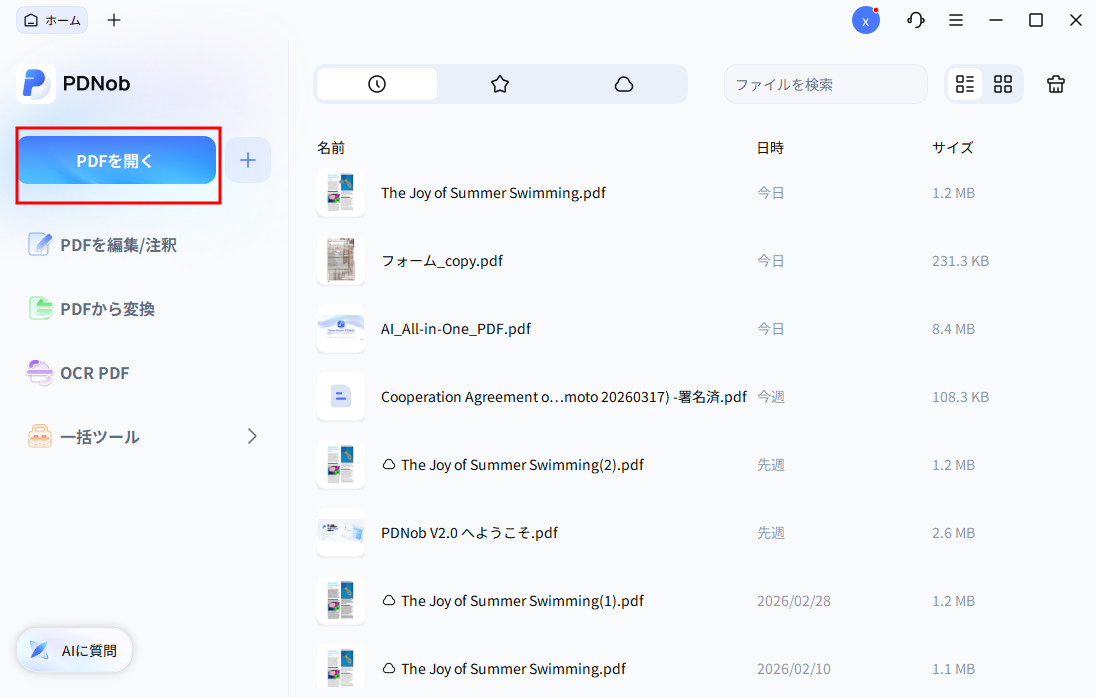The height and width of the screenshot is (697, 1096).
Task: Click the customer support headset icon
Action: point(915,20)
